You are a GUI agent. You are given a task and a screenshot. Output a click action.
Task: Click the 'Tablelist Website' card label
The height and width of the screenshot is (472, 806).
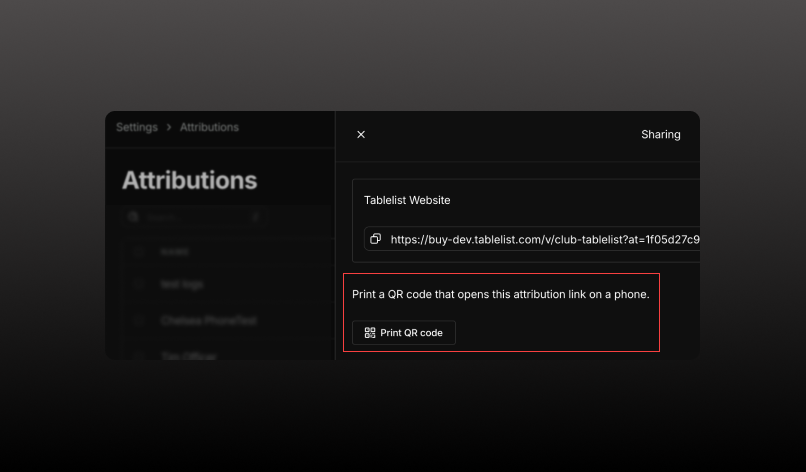(x=407, y=200)
